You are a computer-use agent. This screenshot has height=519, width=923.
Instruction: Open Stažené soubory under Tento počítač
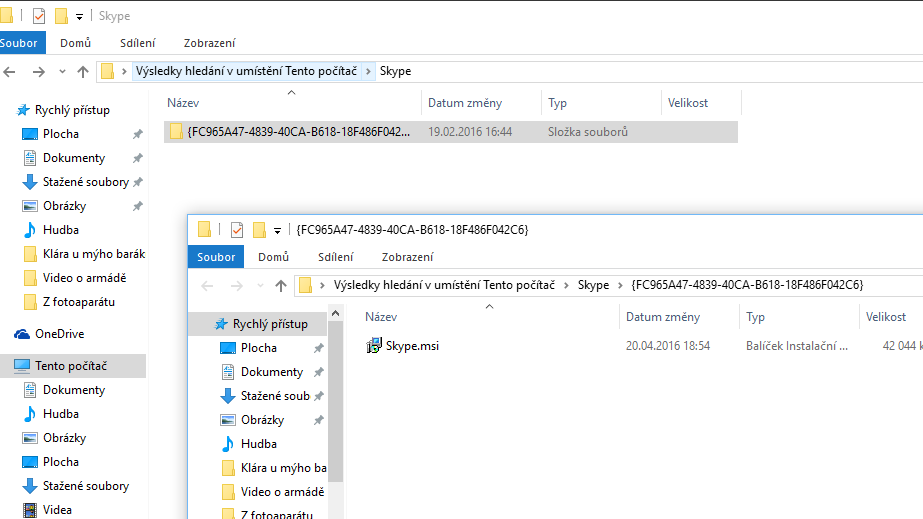point(85,486)
